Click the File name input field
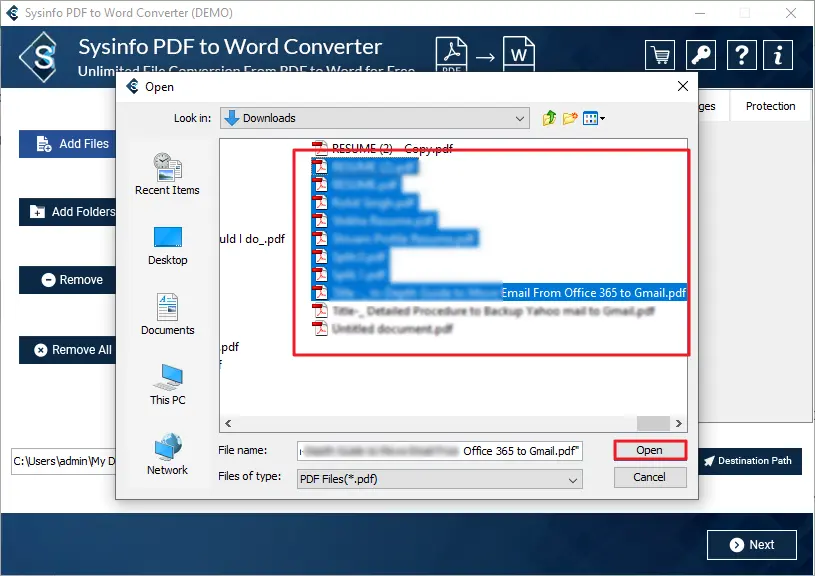The width and height of the screenshot is (815, 576). 440,451
